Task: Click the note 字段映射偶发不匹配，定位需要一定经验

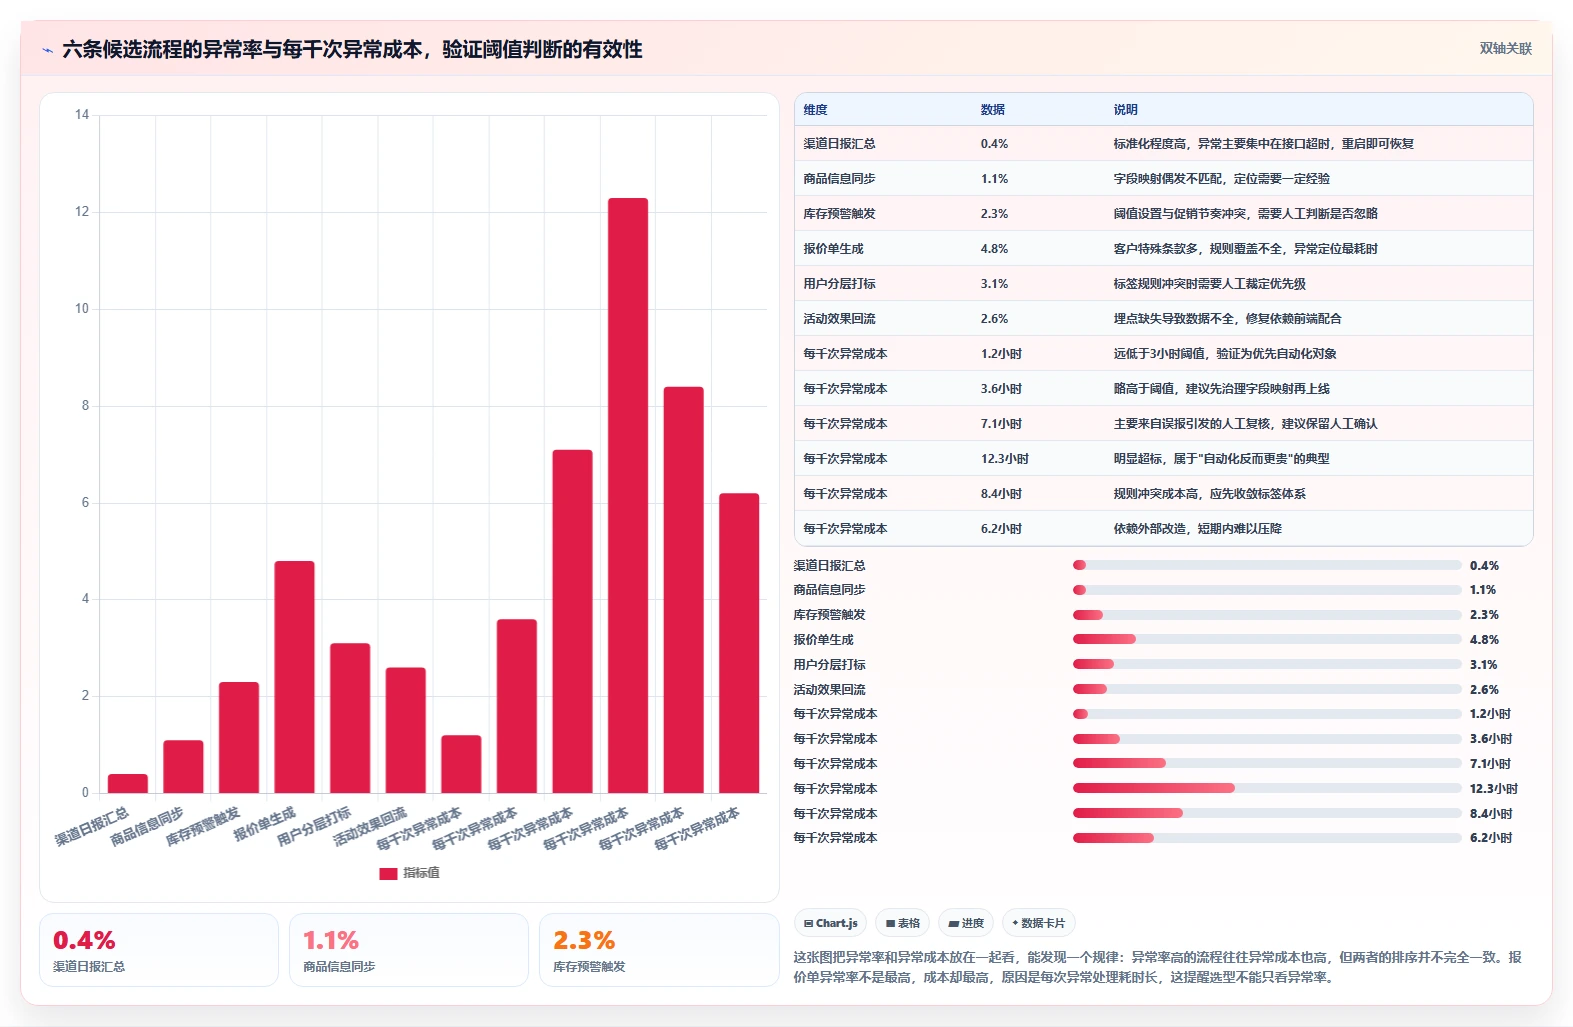Action: pyautogui.click(x=1221, y=179)
